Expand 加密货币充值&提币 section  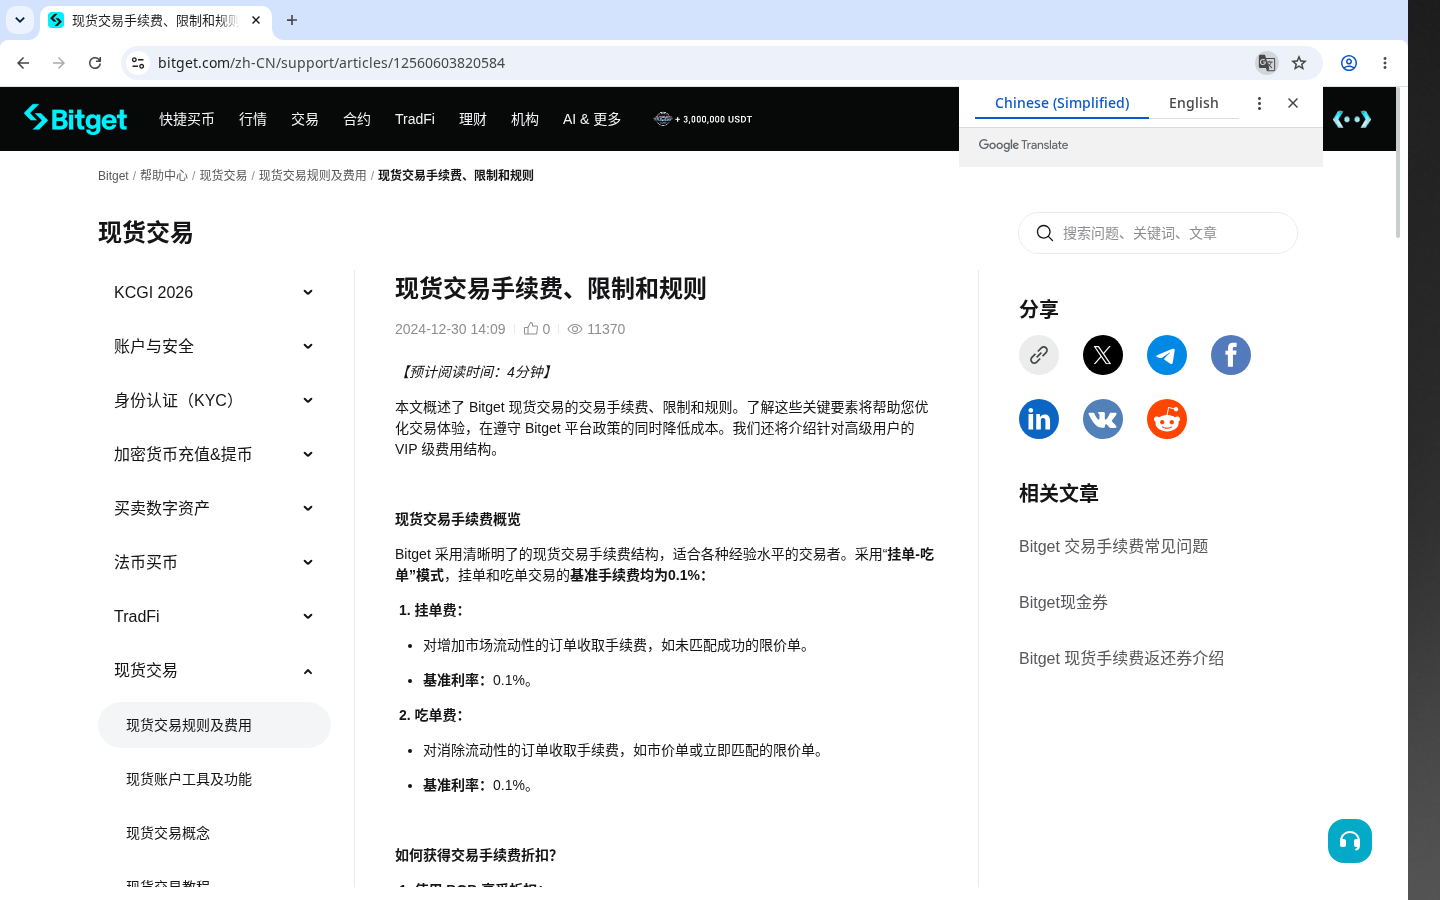[x=214, y=454]
